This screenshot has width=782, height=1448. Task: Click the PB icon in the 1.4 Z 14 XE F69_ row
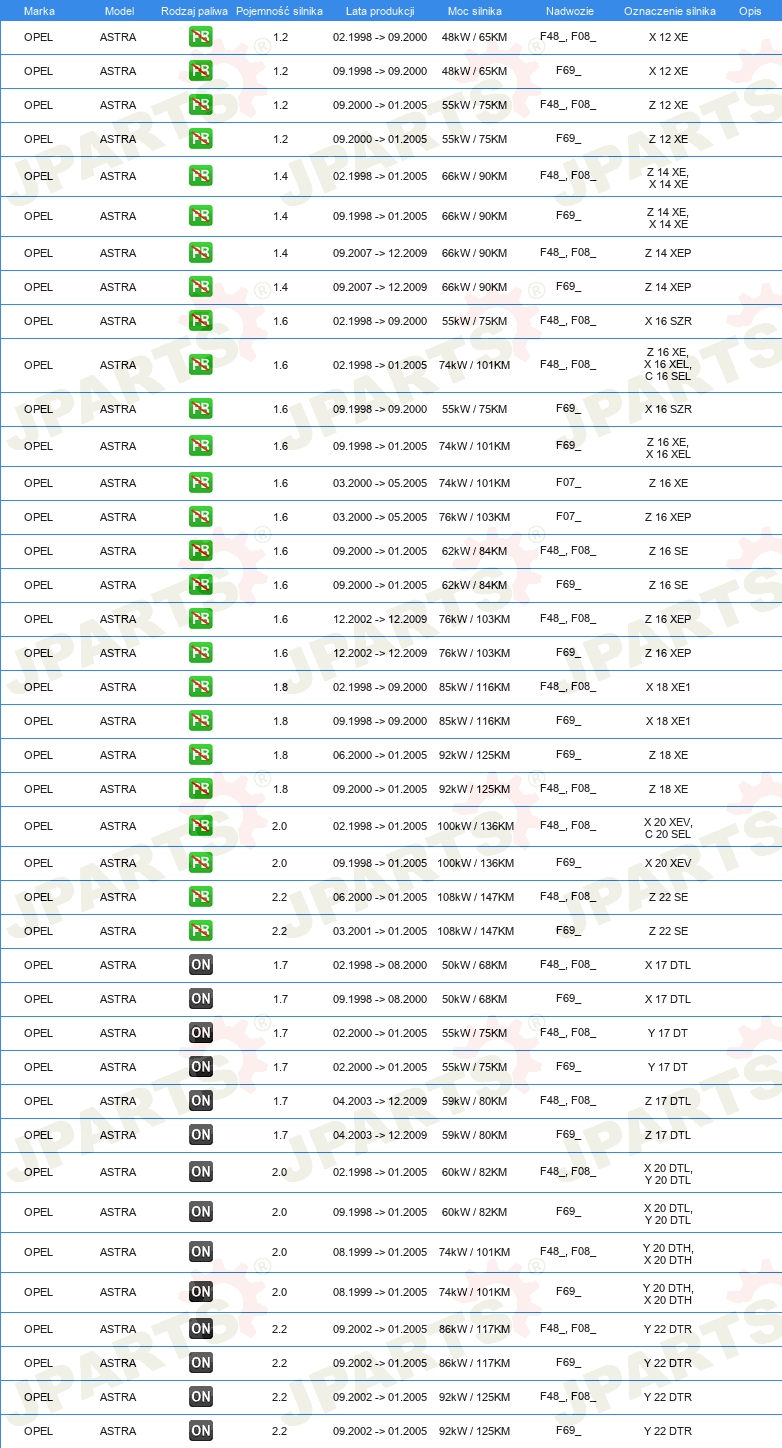(201, 216)
